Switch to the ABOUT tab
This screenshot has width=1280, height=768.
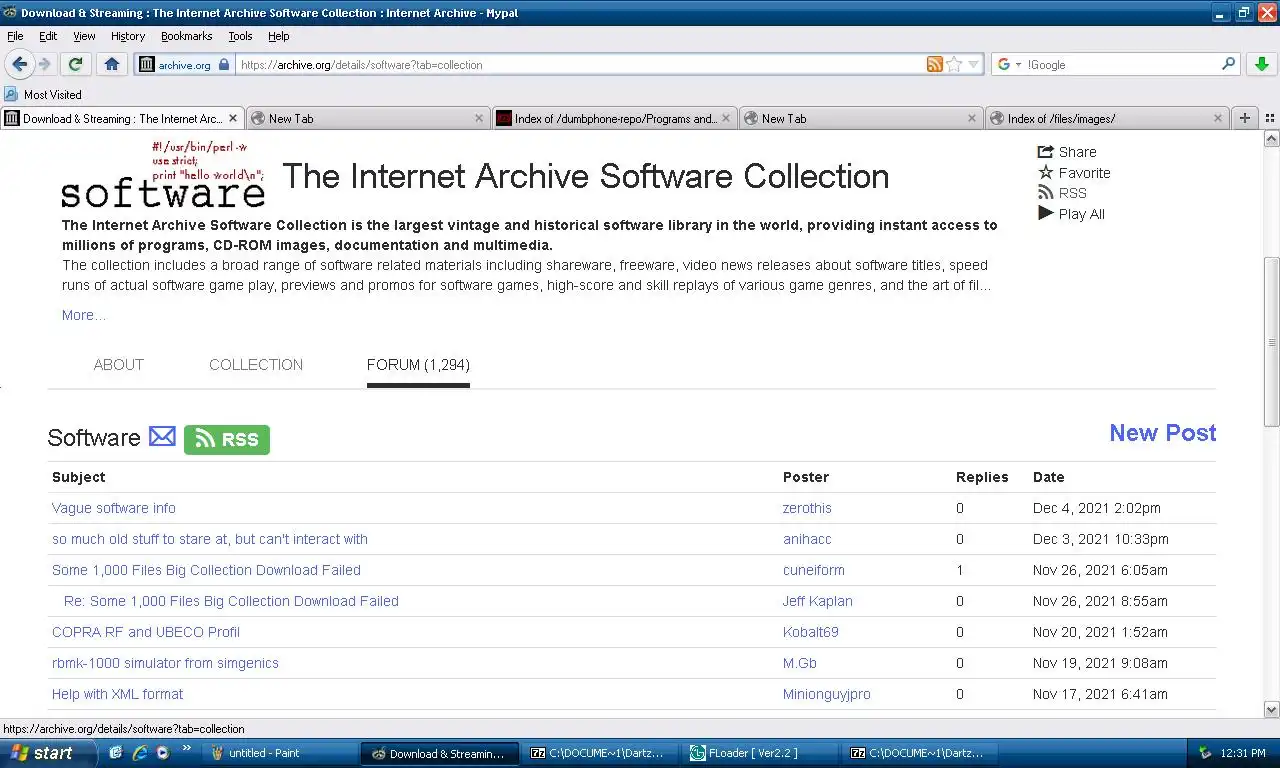[x=119, y=364]
